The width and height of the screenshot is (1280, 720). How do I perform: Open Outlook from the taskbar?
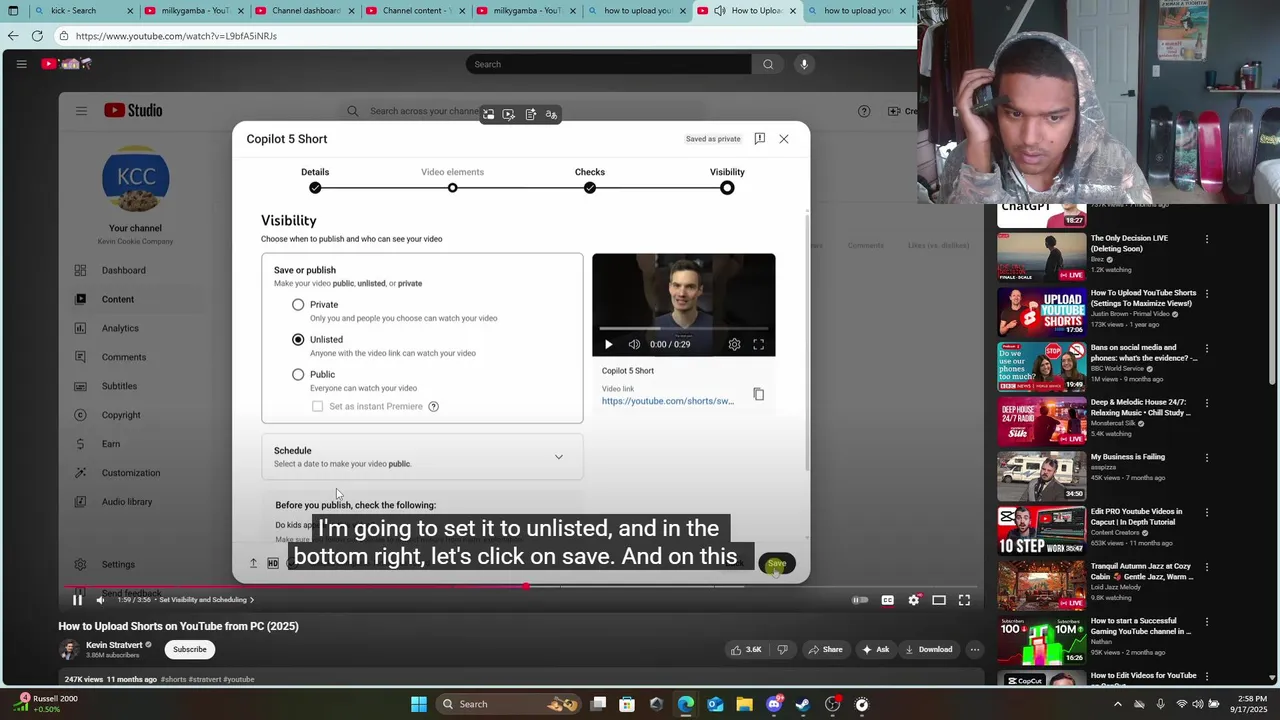click(715, 704)
